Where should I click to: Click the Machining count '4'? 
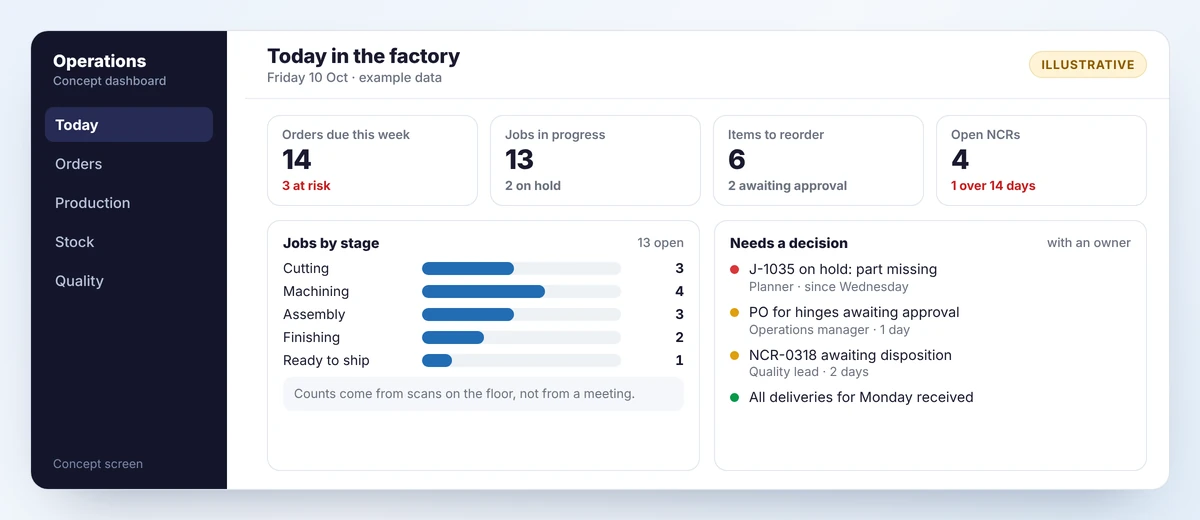680,292
